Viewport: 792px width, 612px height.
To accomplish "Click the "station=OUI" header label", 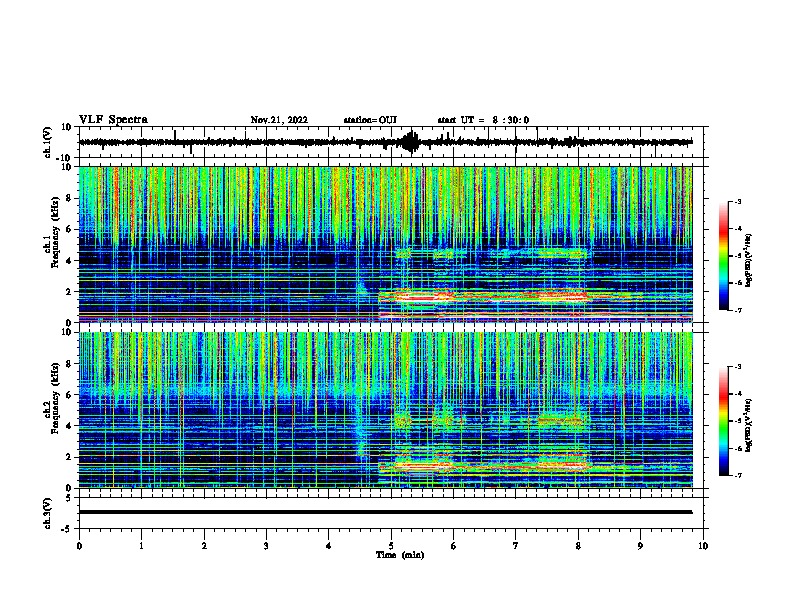I will pos(370,120).
